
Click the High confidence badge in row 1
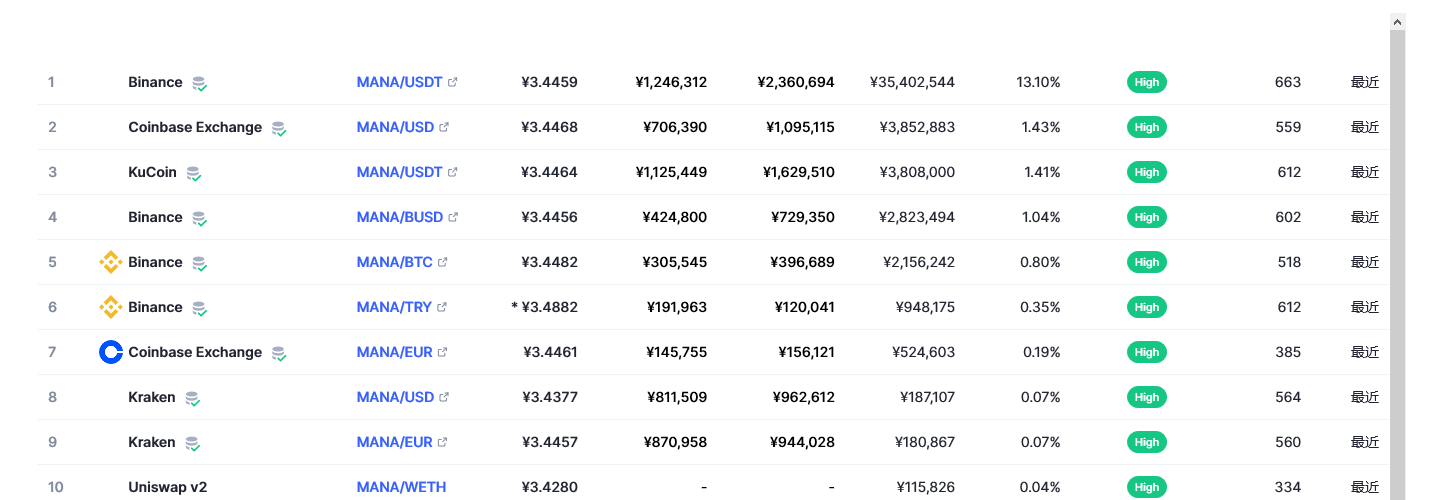click(1147, 82)
